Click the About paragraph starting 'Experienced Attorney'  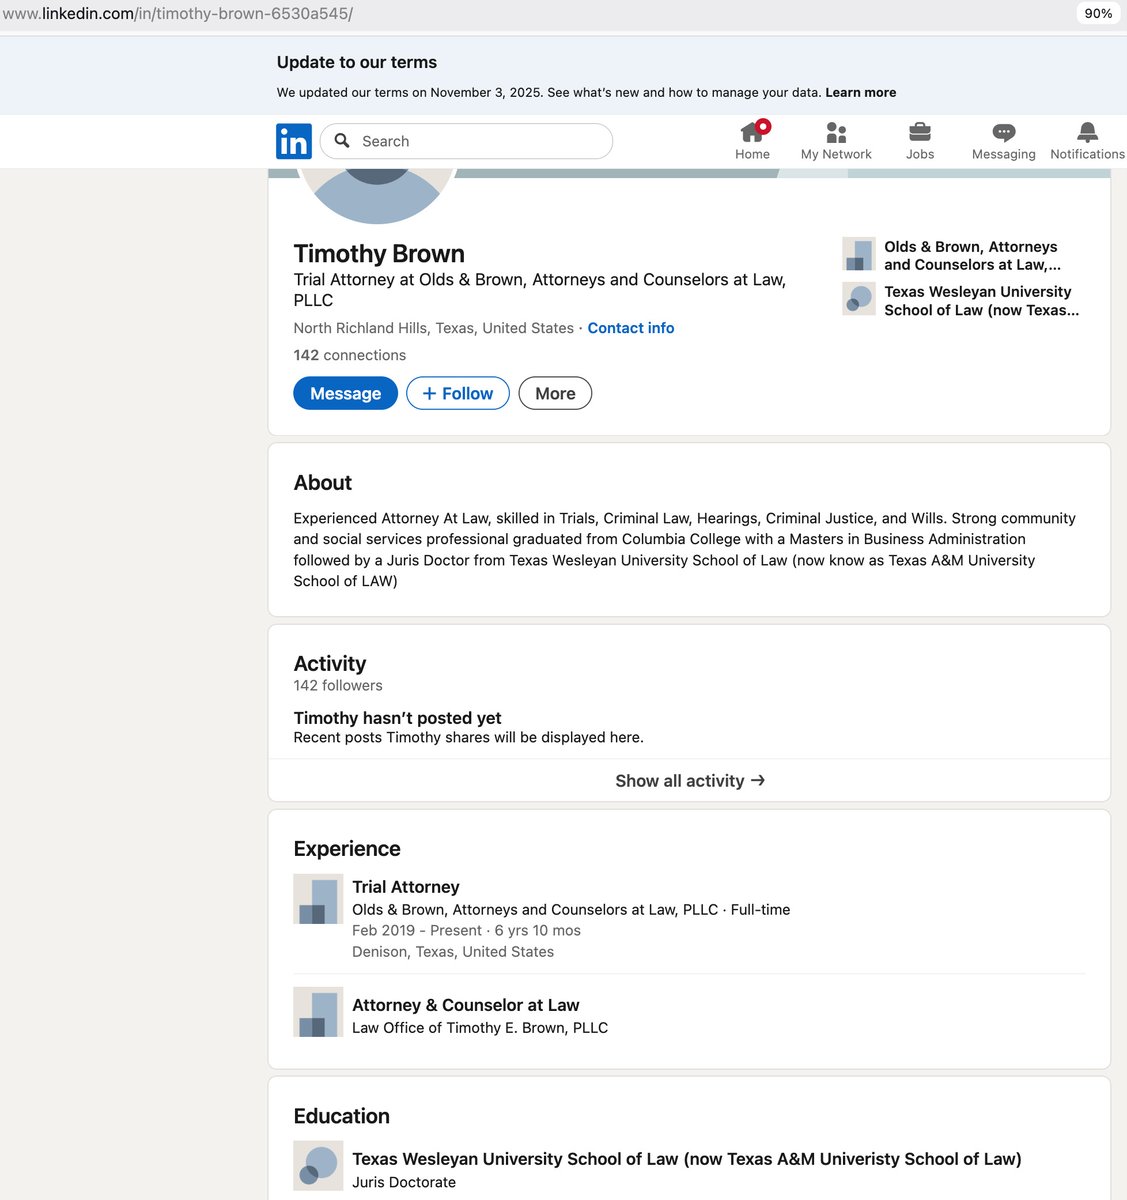pyautogui.click(x=685, y=549)
